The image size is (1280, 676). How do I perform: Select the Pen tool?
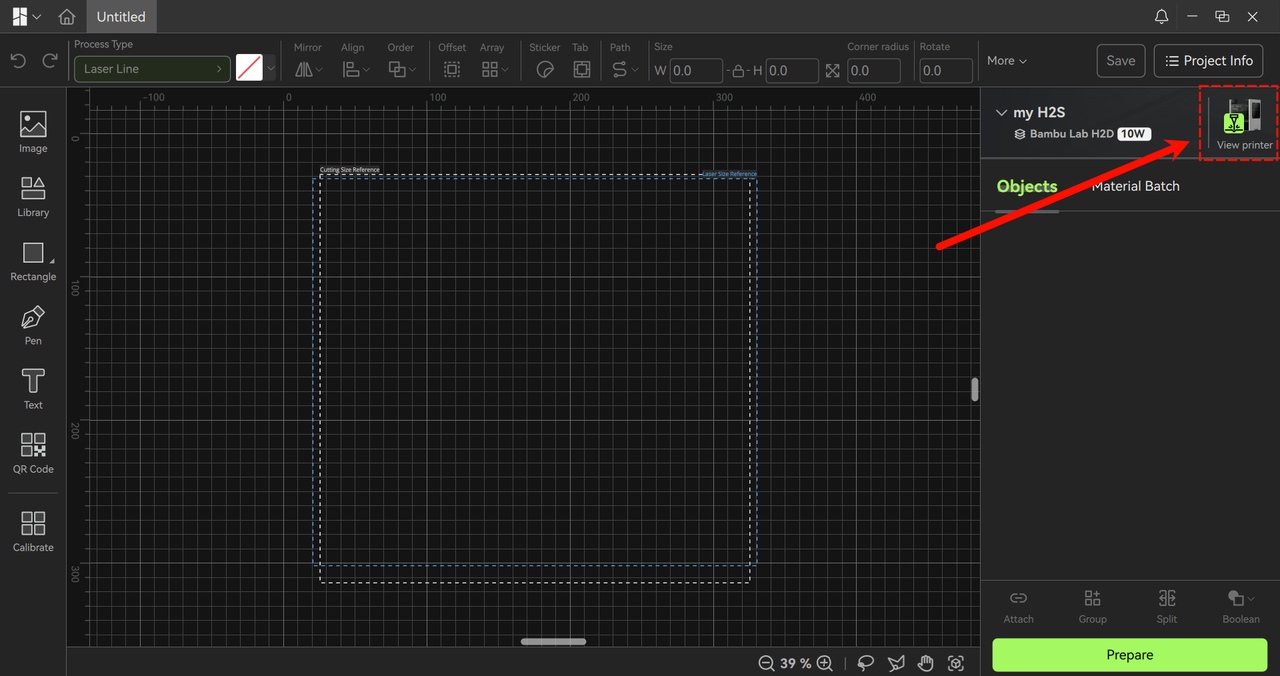(x=33, y=325)
